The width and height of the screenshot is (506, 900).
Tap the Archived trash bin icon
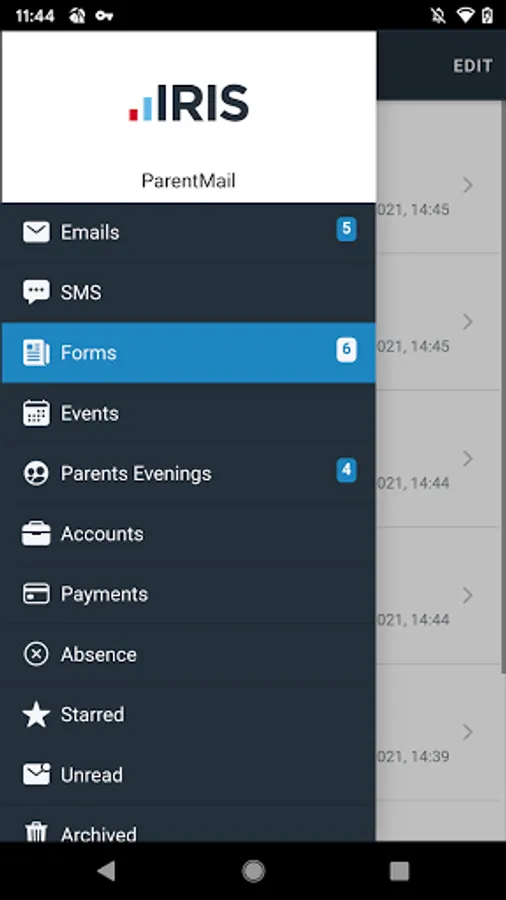click(36, 832)
